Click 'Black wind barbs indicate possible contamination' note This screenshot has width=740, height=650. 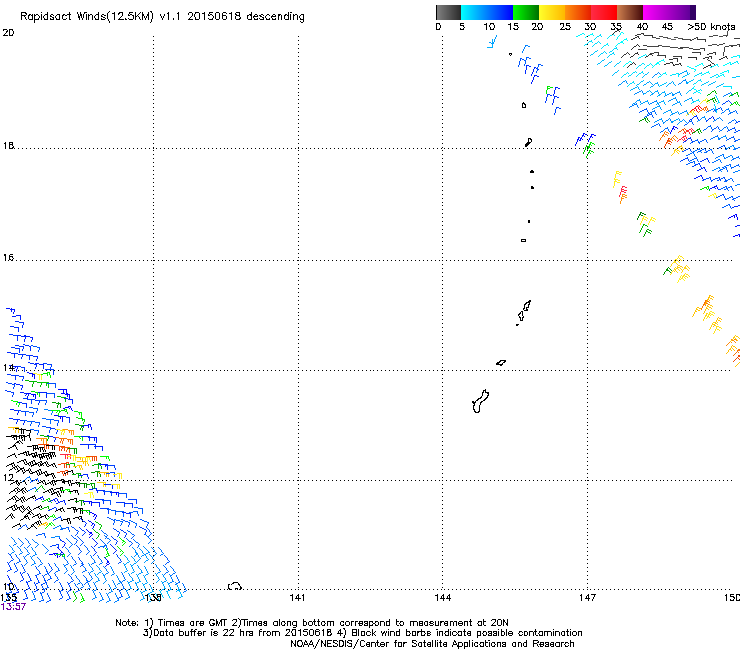tap(466, 633)
